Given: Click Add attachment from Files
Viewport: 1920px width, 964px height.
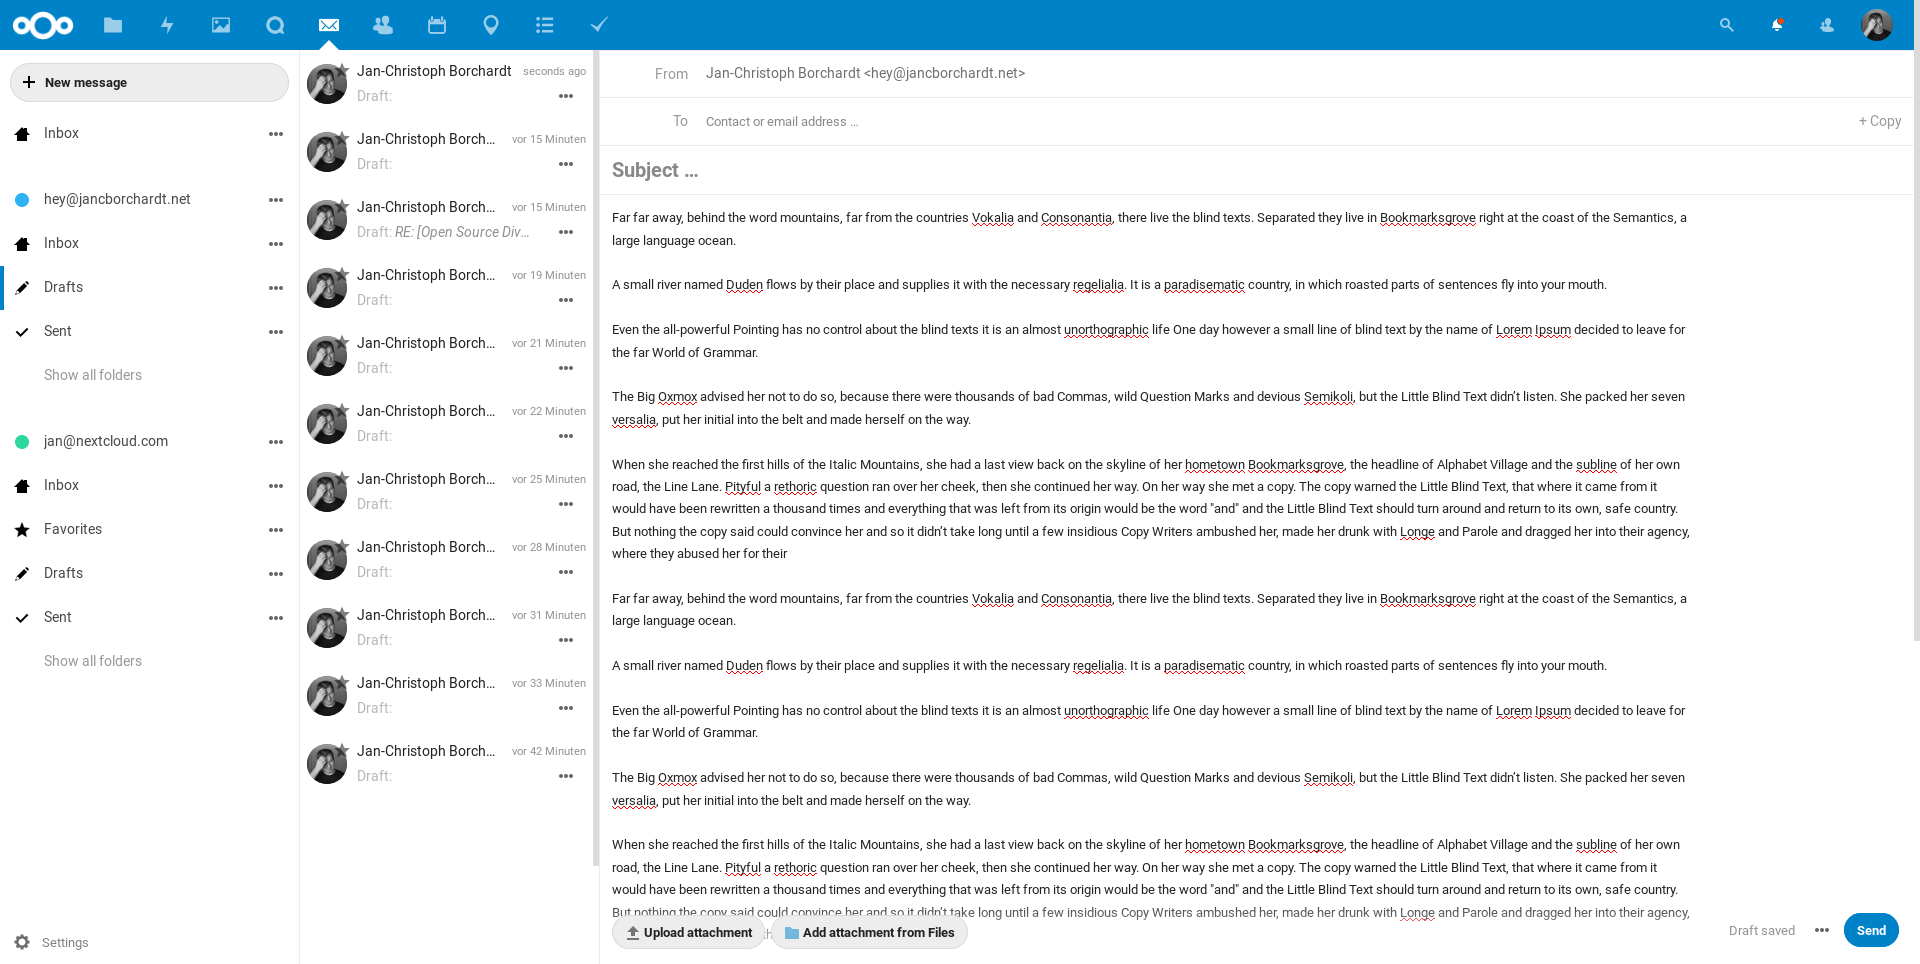Looking at the screenshot, I should tap(869, 933).
